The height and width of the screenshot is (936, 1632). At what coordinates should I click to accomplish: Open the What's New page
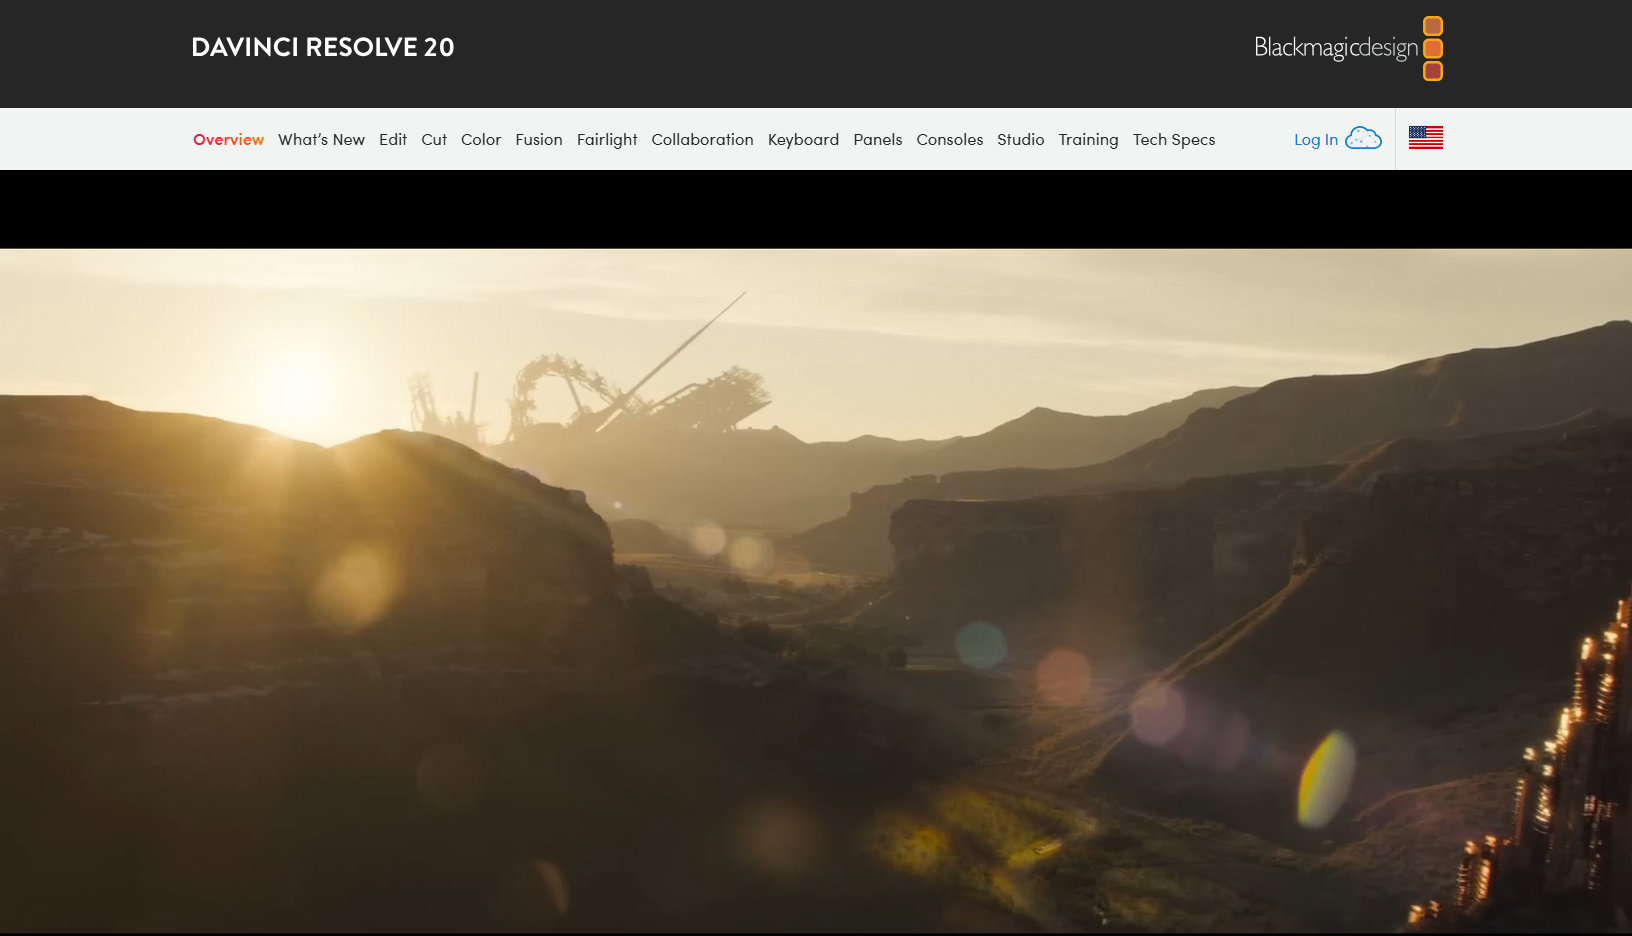click(x=321, y=140)
